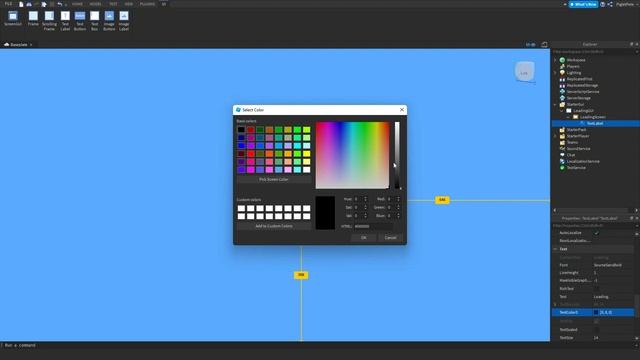Switch to the MODEL ribbon tab
Image resolution: width=640 pixels, height=360 pixels.
96,4
